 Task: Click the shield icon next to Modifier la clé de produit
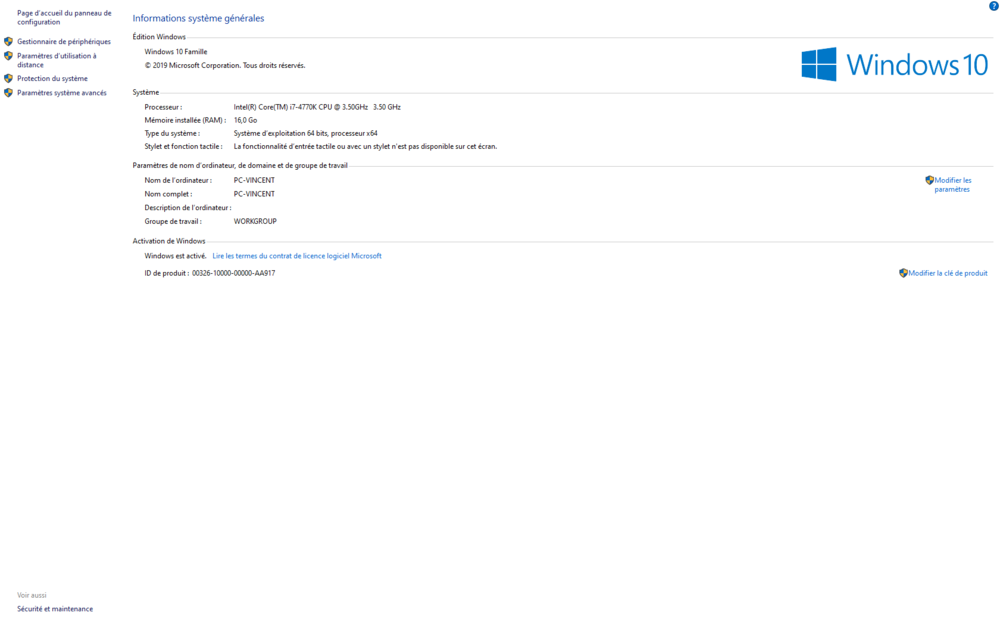tap(903, 272)
